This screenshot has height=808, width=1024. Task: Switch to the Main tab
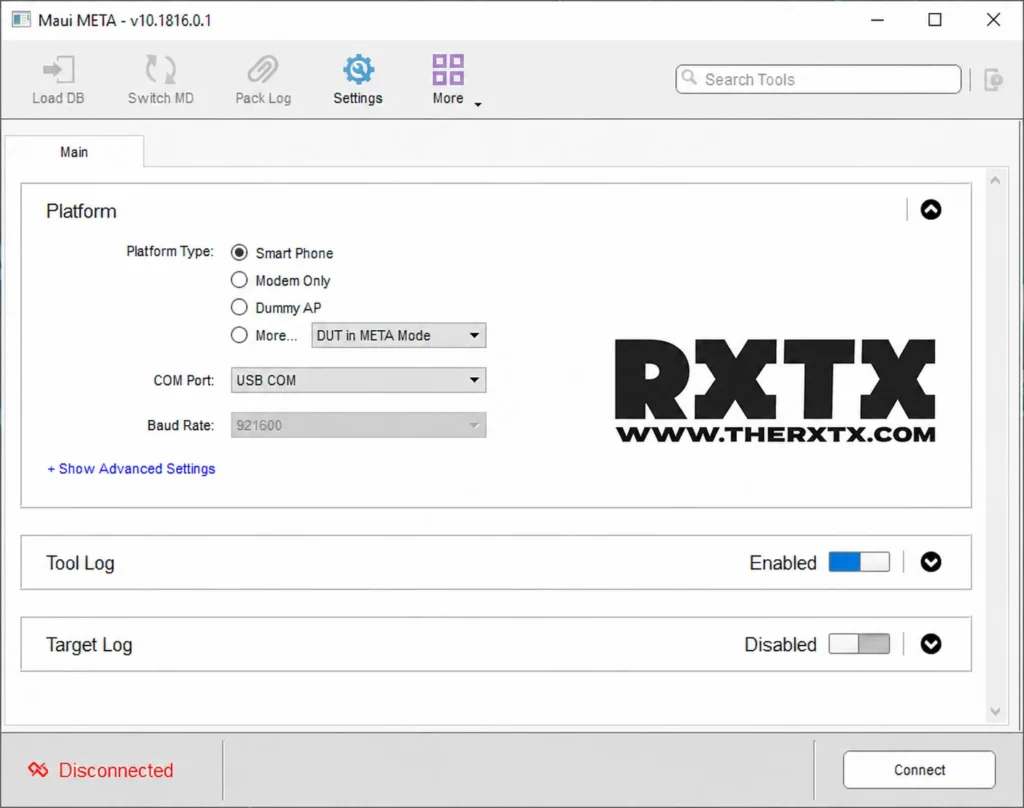(74, 152)
